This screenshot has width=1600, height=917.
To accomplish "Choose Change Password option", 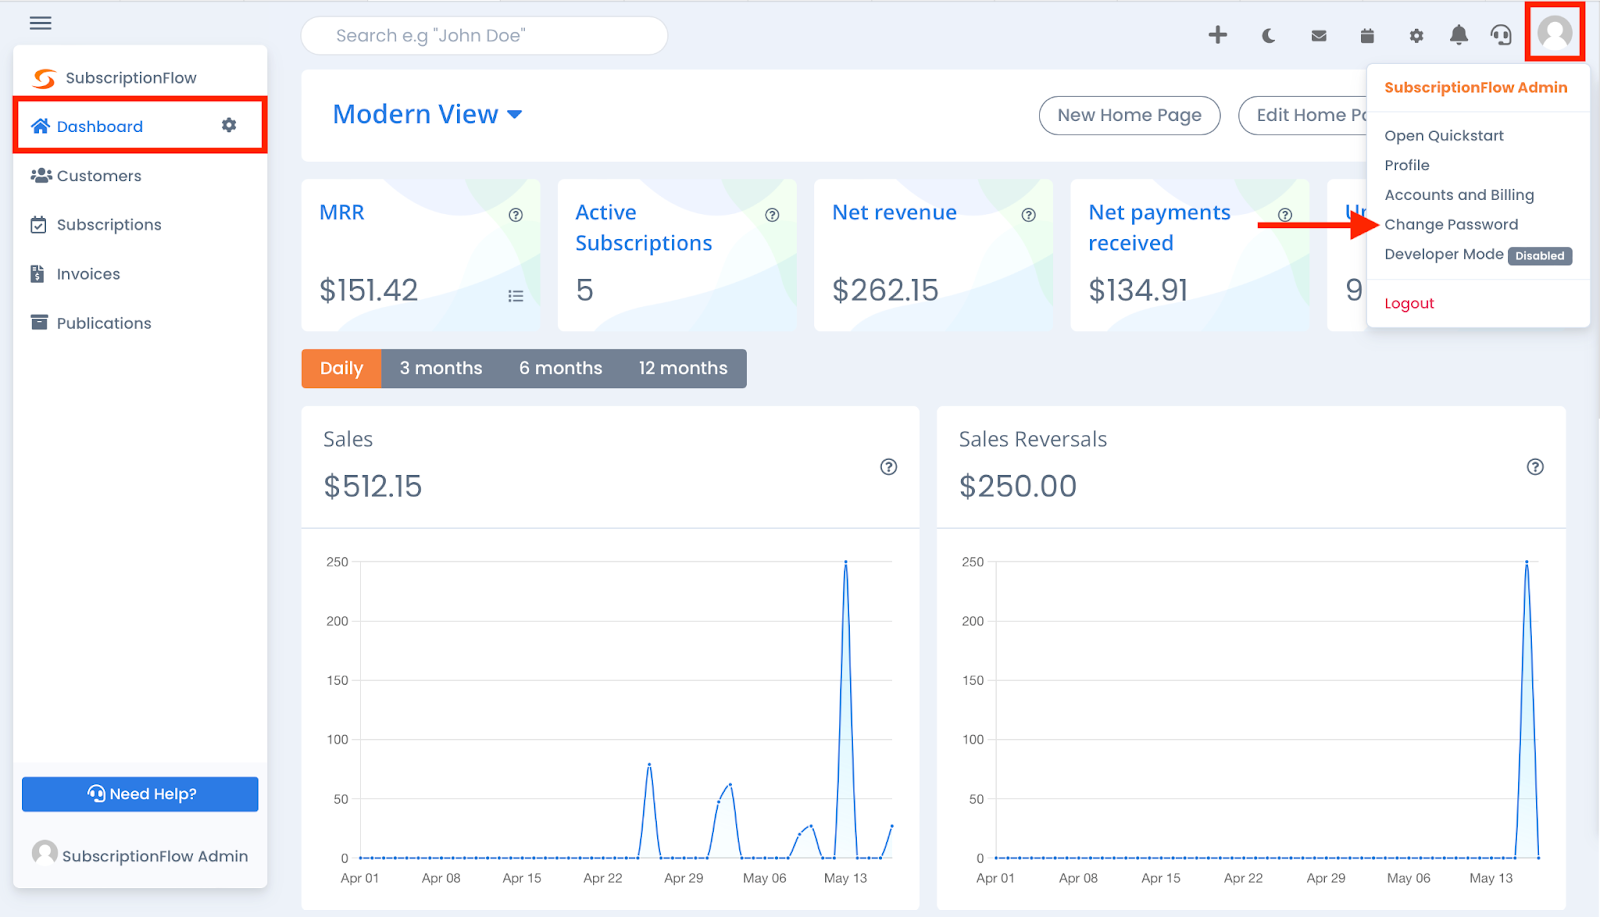I will pyautogui.click(x=1451, y=225).
